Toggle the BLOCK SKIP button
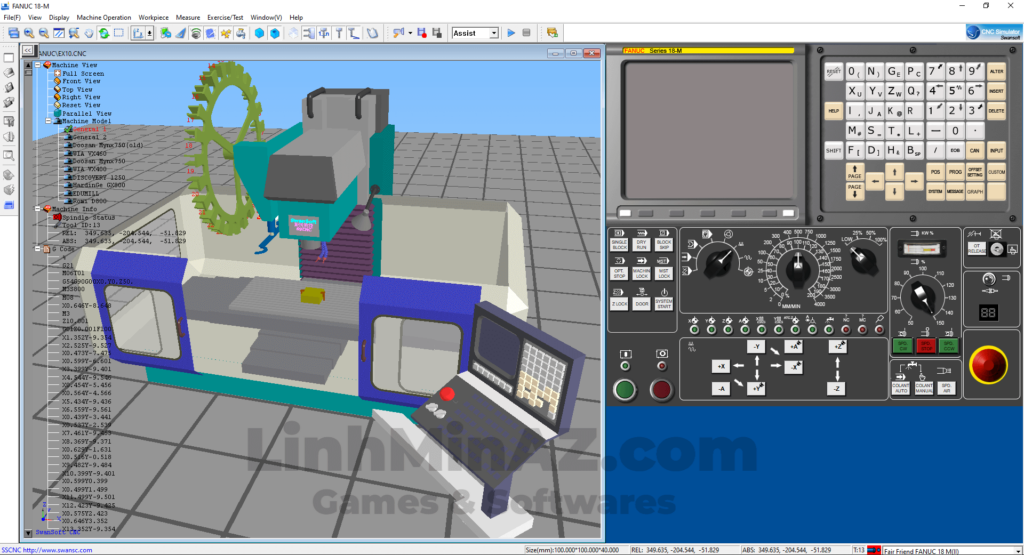Image resolution: width=1024 pixels, height=555 pixels. tap(664, 245)
